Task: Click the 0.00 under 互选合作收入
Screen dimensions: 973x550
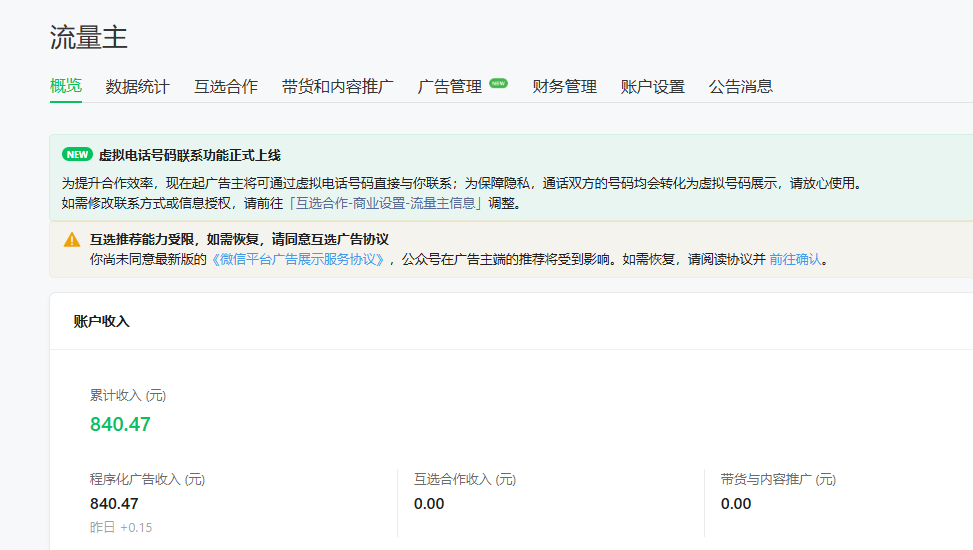Action: point(429,503)
